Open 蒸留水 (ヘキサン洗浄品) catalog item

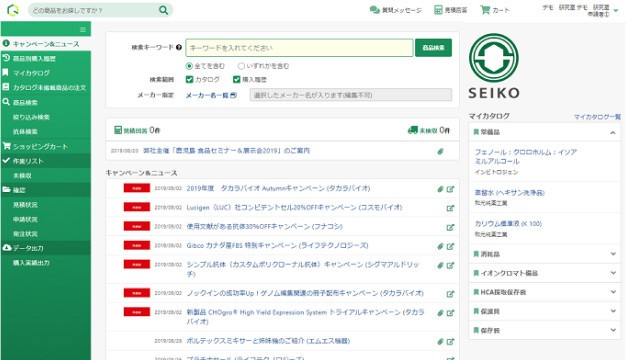tap(509, 193)
